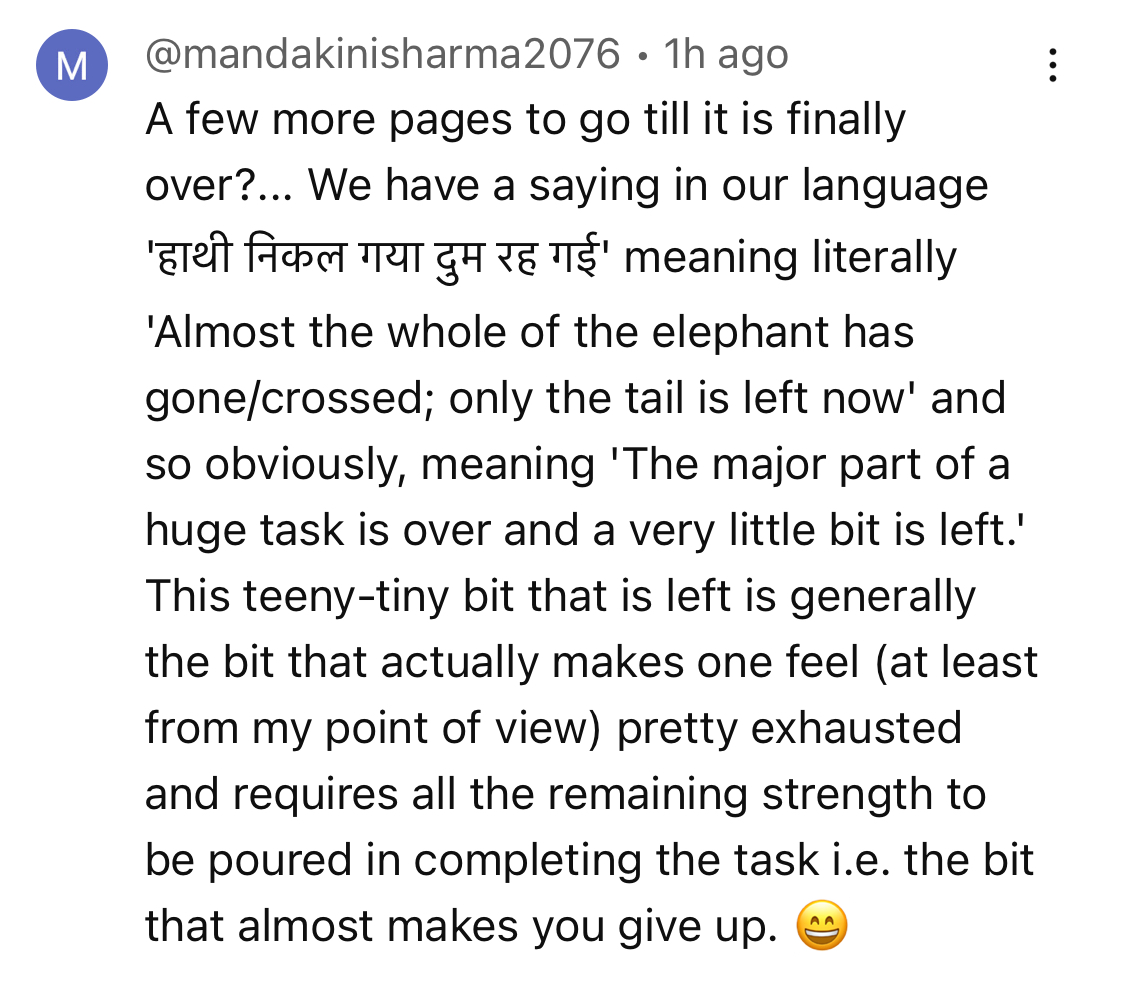Click the parenthetical '(at least' text

click(956, 662)
